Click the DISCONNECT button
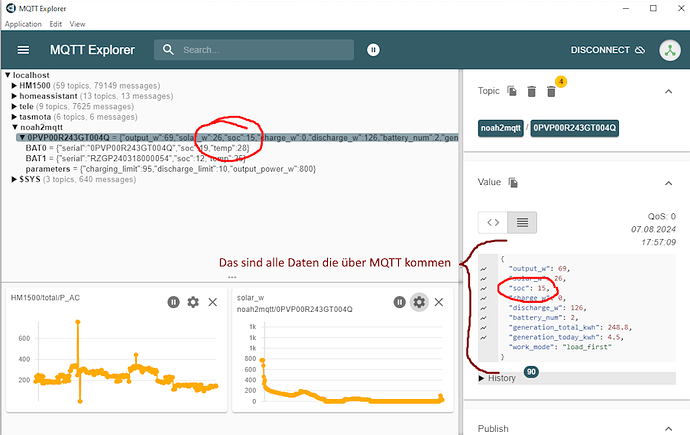Screen dimensions: 690x435 point(608,50)
